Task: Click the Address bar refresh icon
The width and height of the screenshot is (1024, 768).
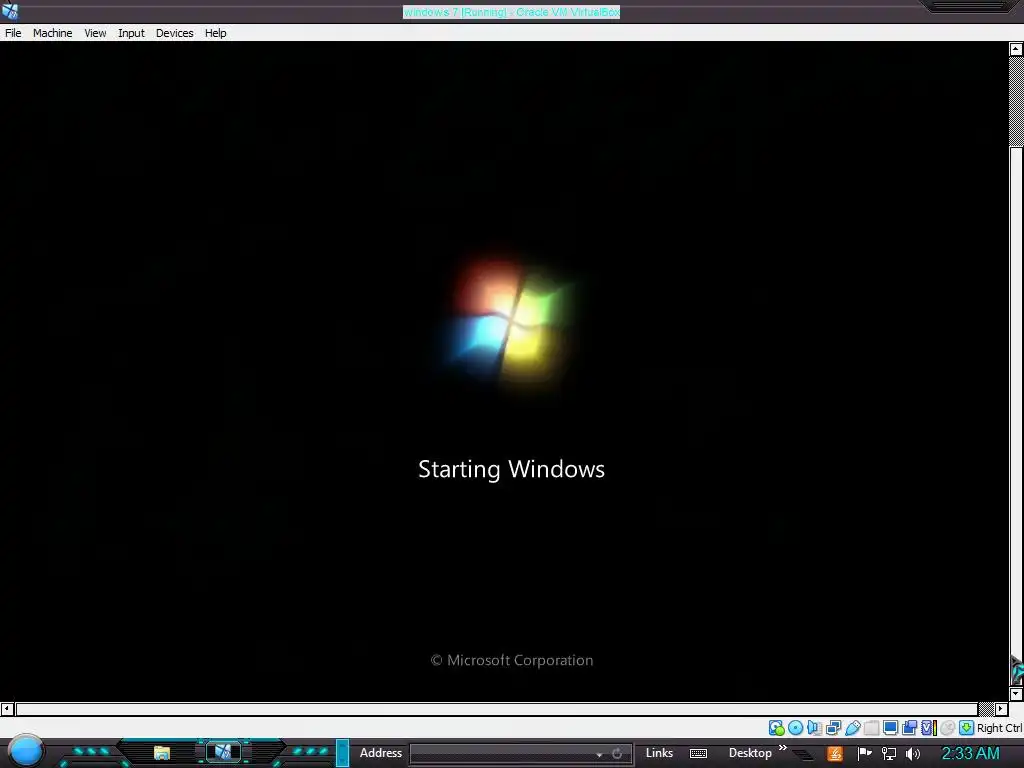Action: click(617, 754)
